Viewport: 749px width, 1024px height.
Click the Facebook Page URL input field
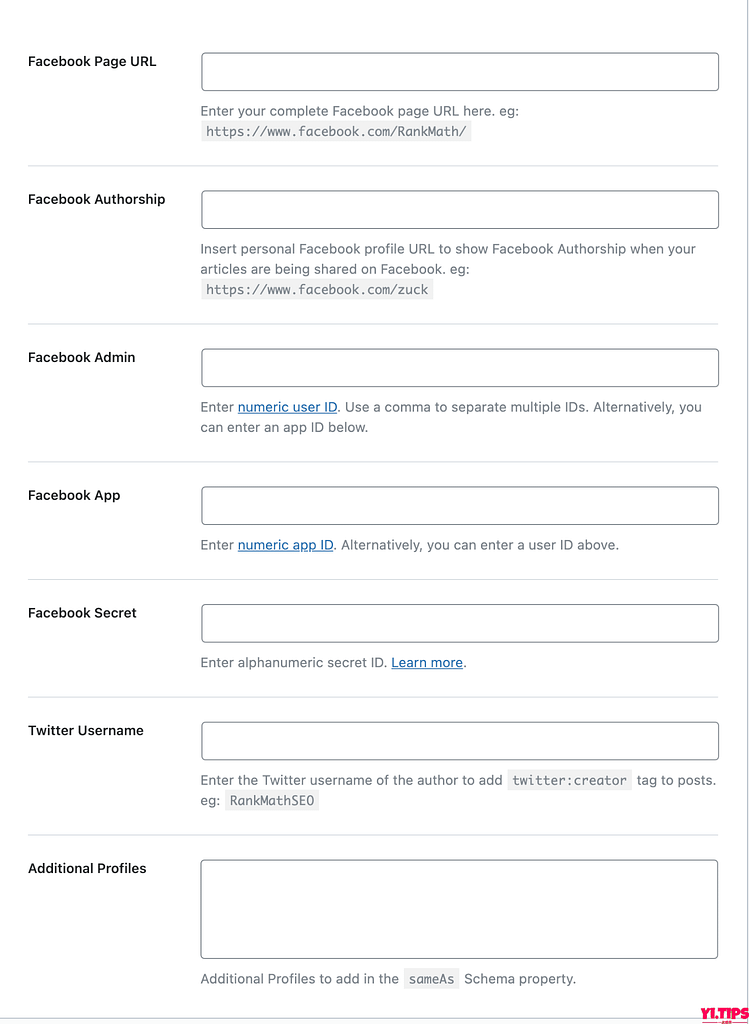coord(460,72)
